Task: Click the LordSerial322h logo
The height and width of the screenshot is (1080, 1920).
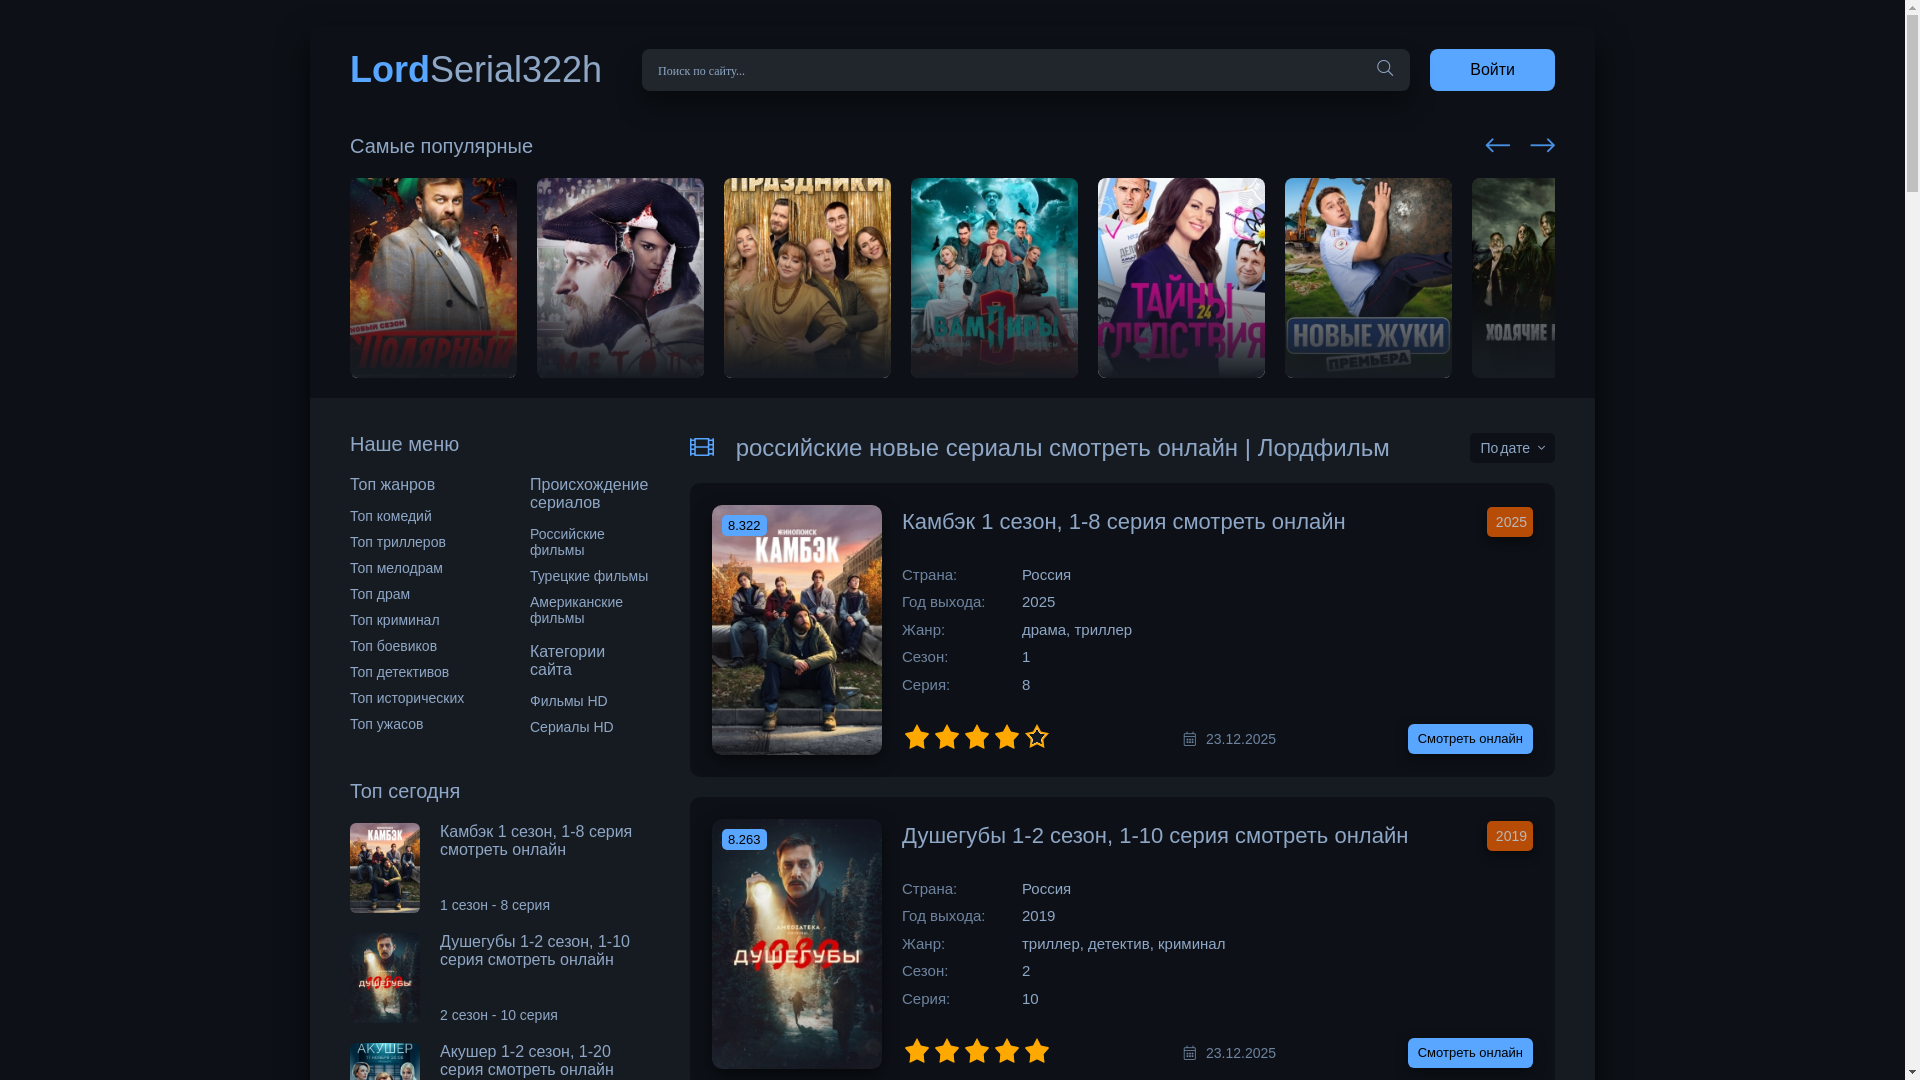Action: (x=476, y=69)
